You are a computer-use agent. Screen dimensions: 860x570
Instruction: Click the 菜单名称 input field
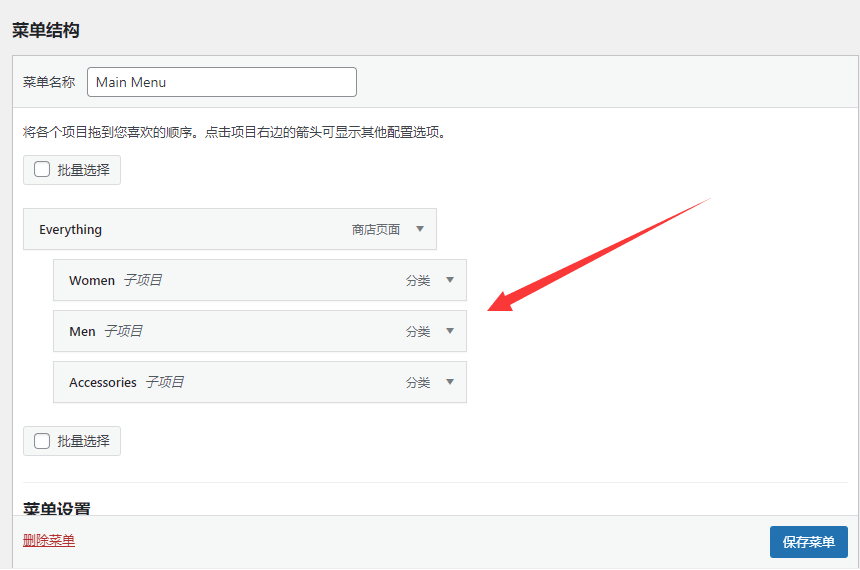(x=222, y=82)
